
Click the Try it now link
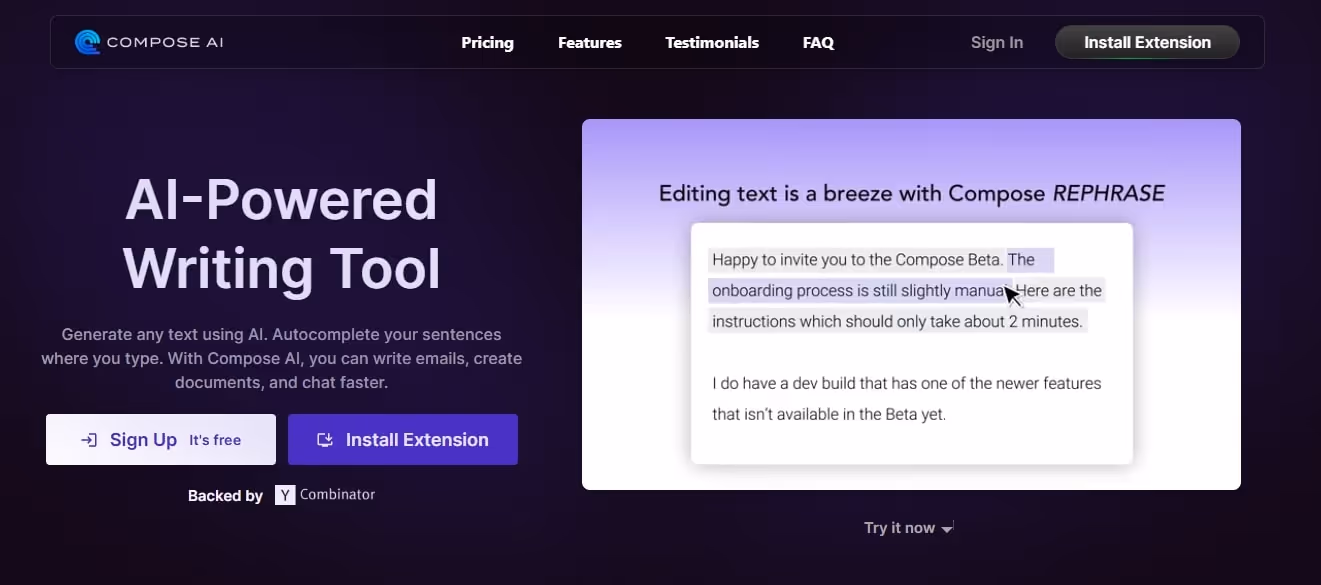pos(908,528)
